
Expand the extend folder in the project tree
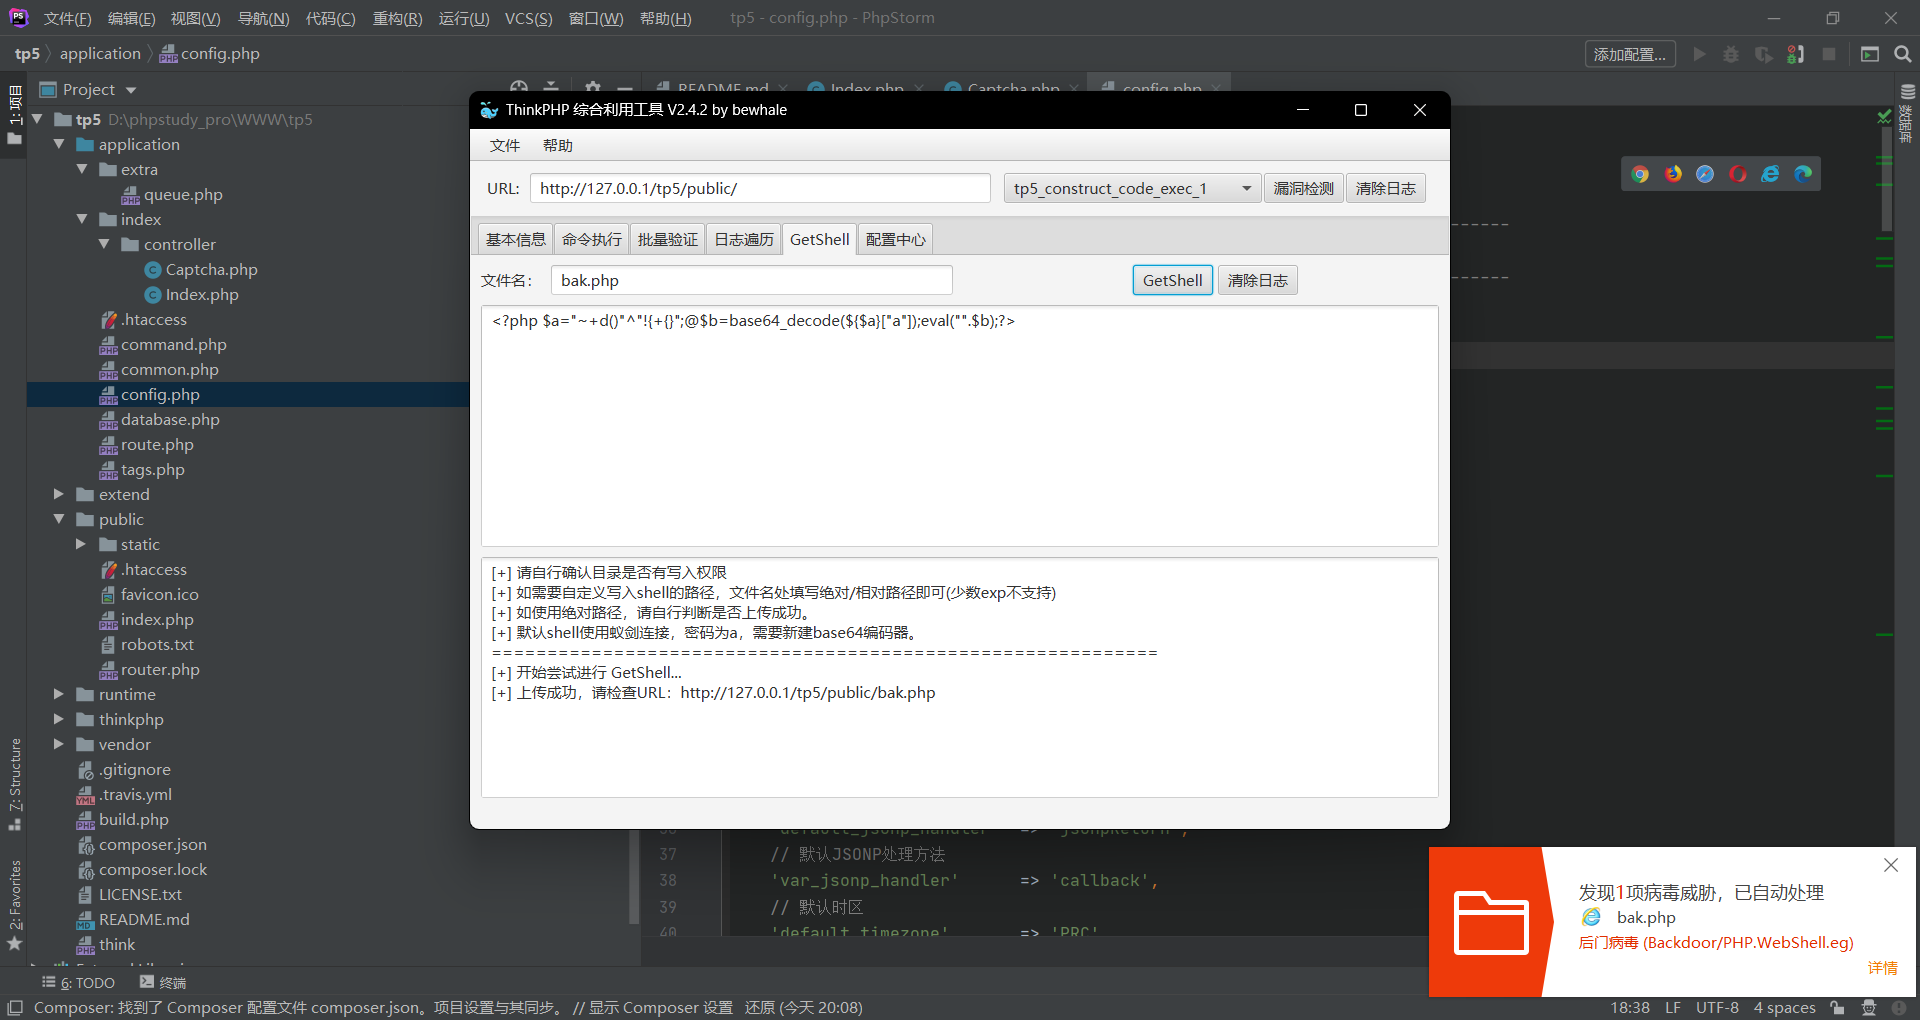pos(58,494)
